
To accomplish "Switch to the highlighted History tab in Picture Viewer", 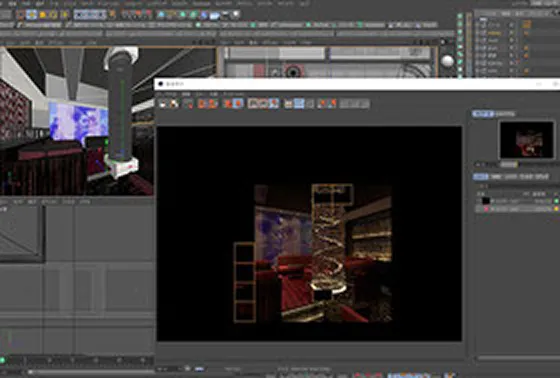I will [481, 177].
